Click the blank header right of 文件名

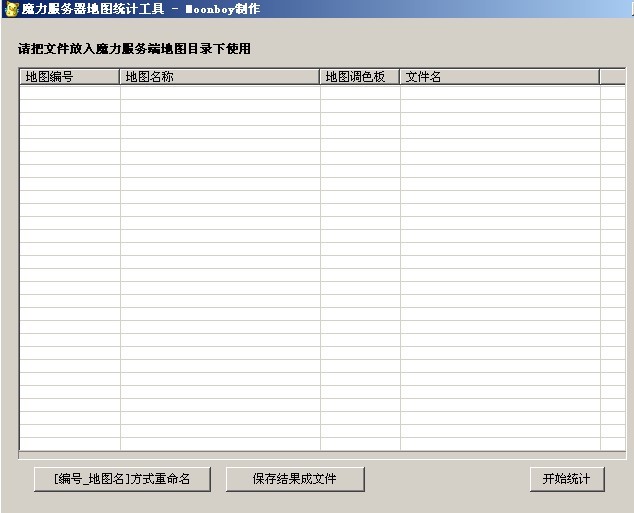coord(612,76)
